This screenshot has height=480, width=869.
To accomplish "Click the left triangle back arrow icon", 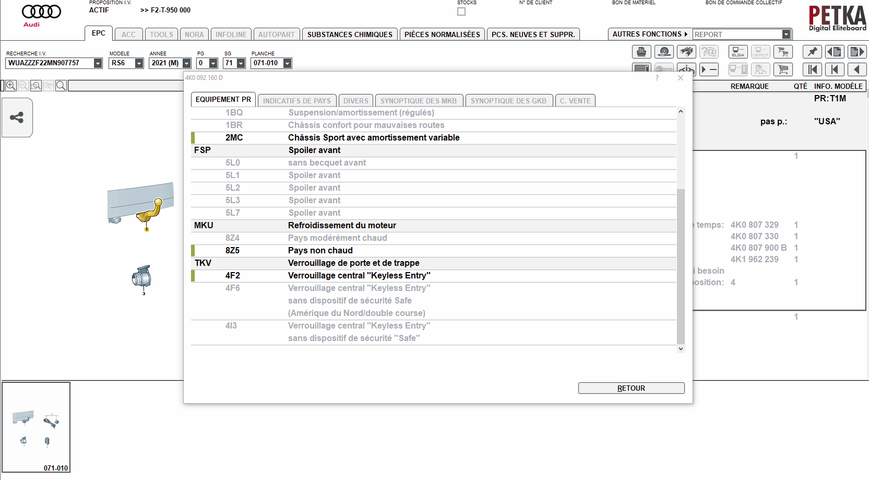I will point(857,69).
